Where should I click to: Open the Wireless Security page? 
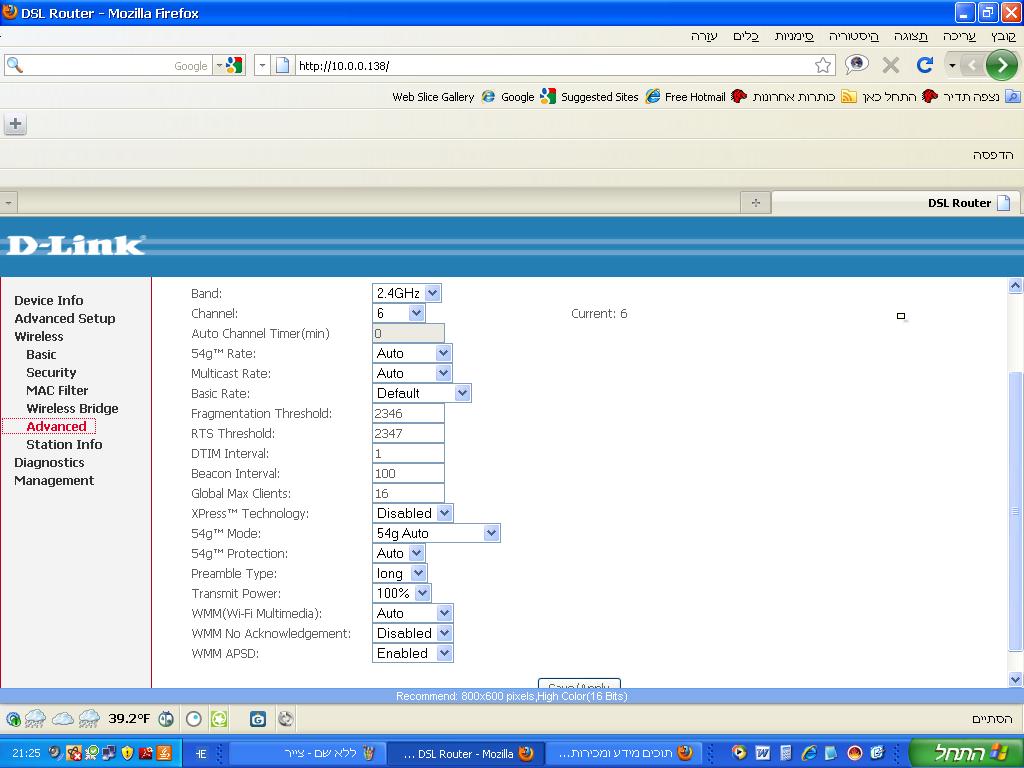click(x=51, y=372)
